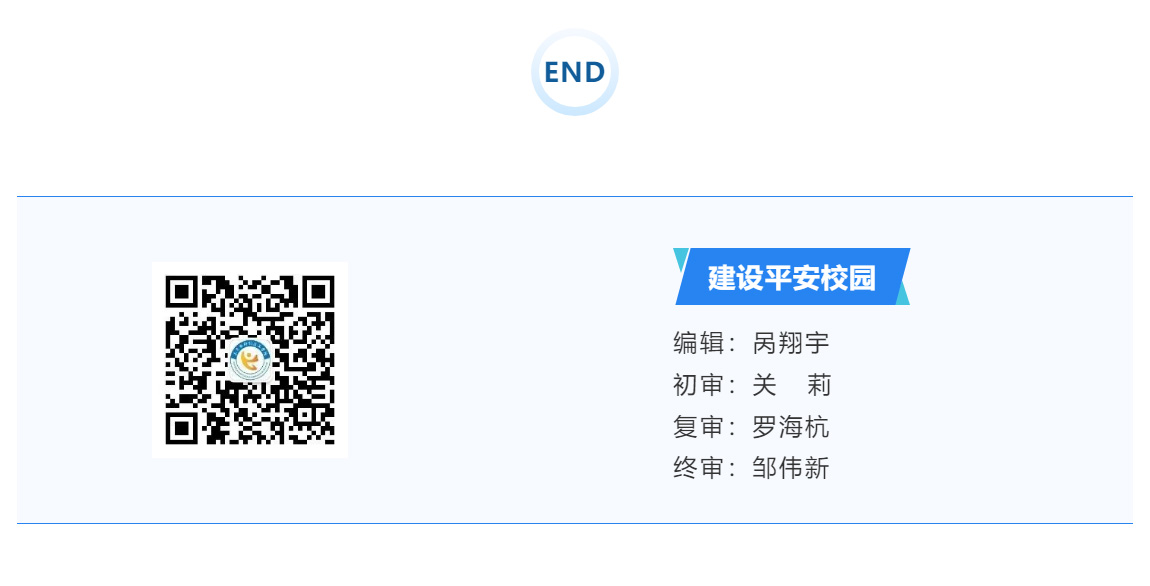This screenshot has width=1150, height=586.
Task: Click editor name 呙翔宇
Action: pyautogui.click(x=791, y=343)
